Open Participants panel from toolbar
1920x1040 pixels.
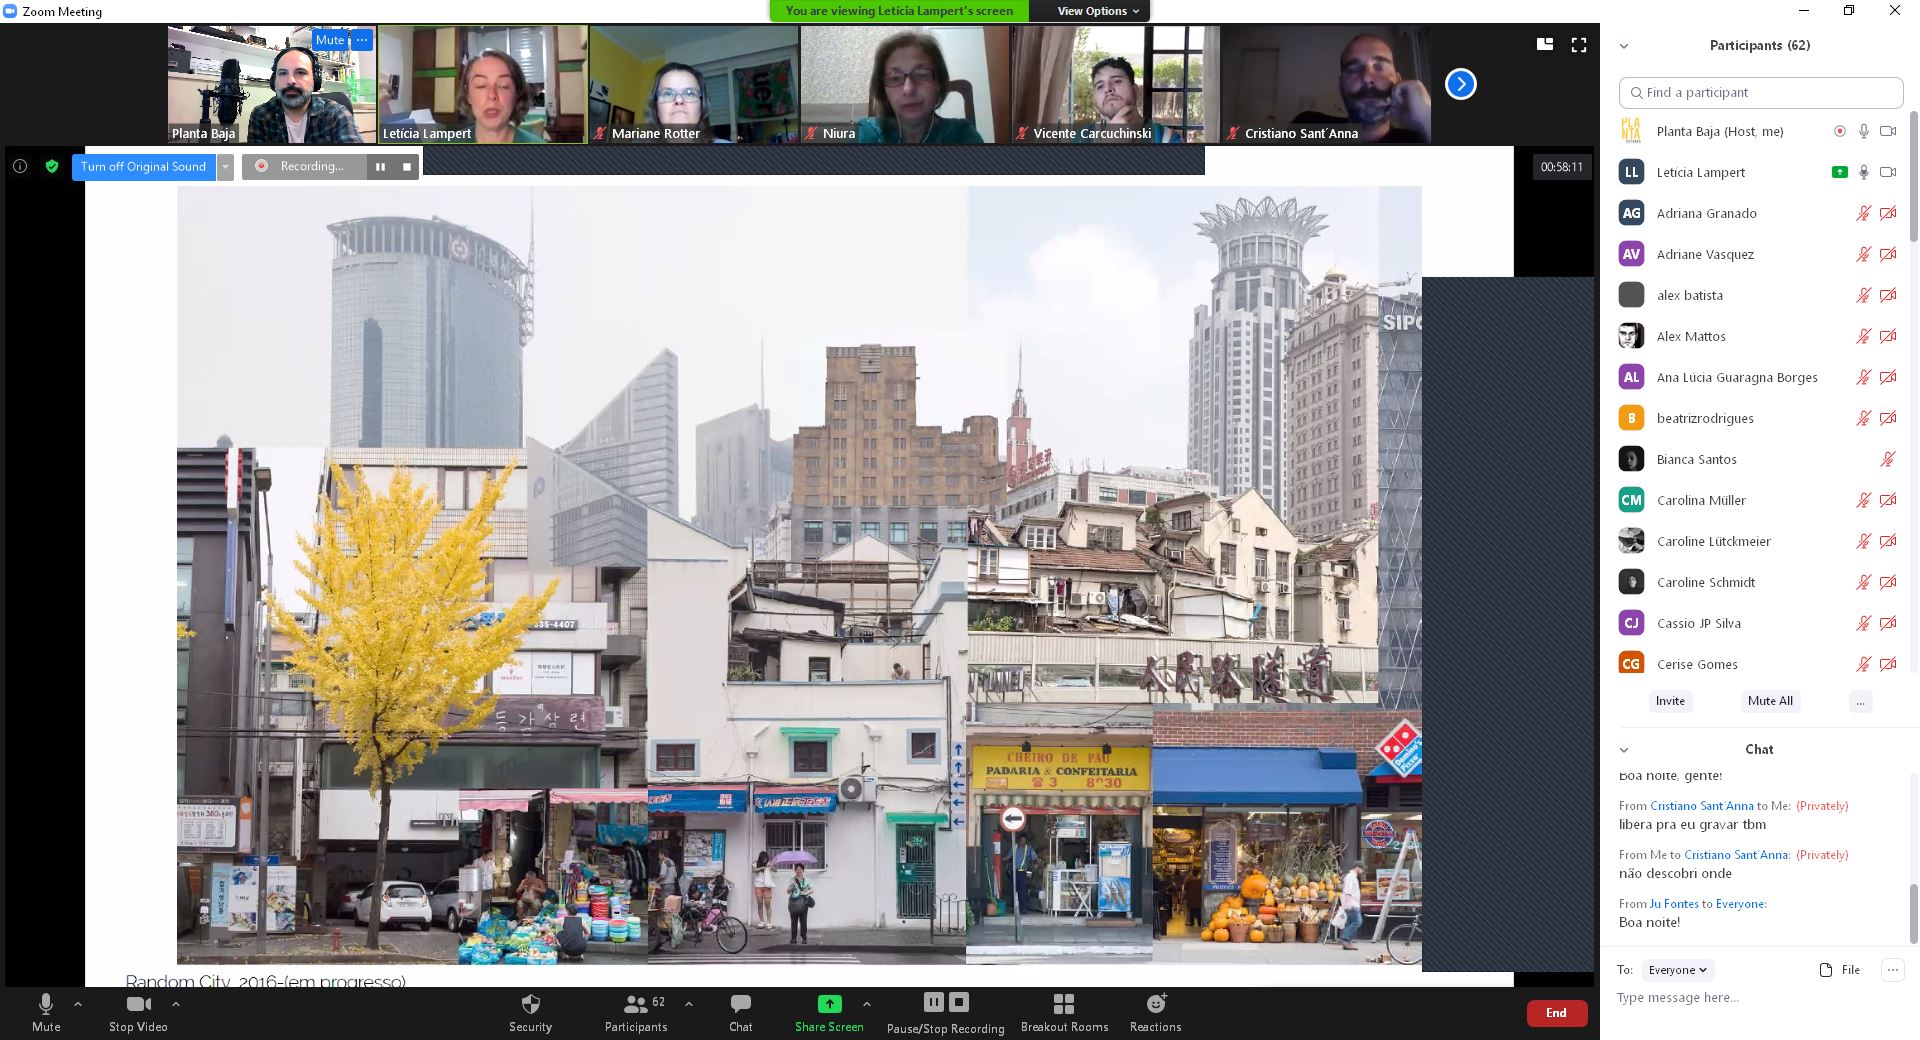click(x=635, y=1004)
